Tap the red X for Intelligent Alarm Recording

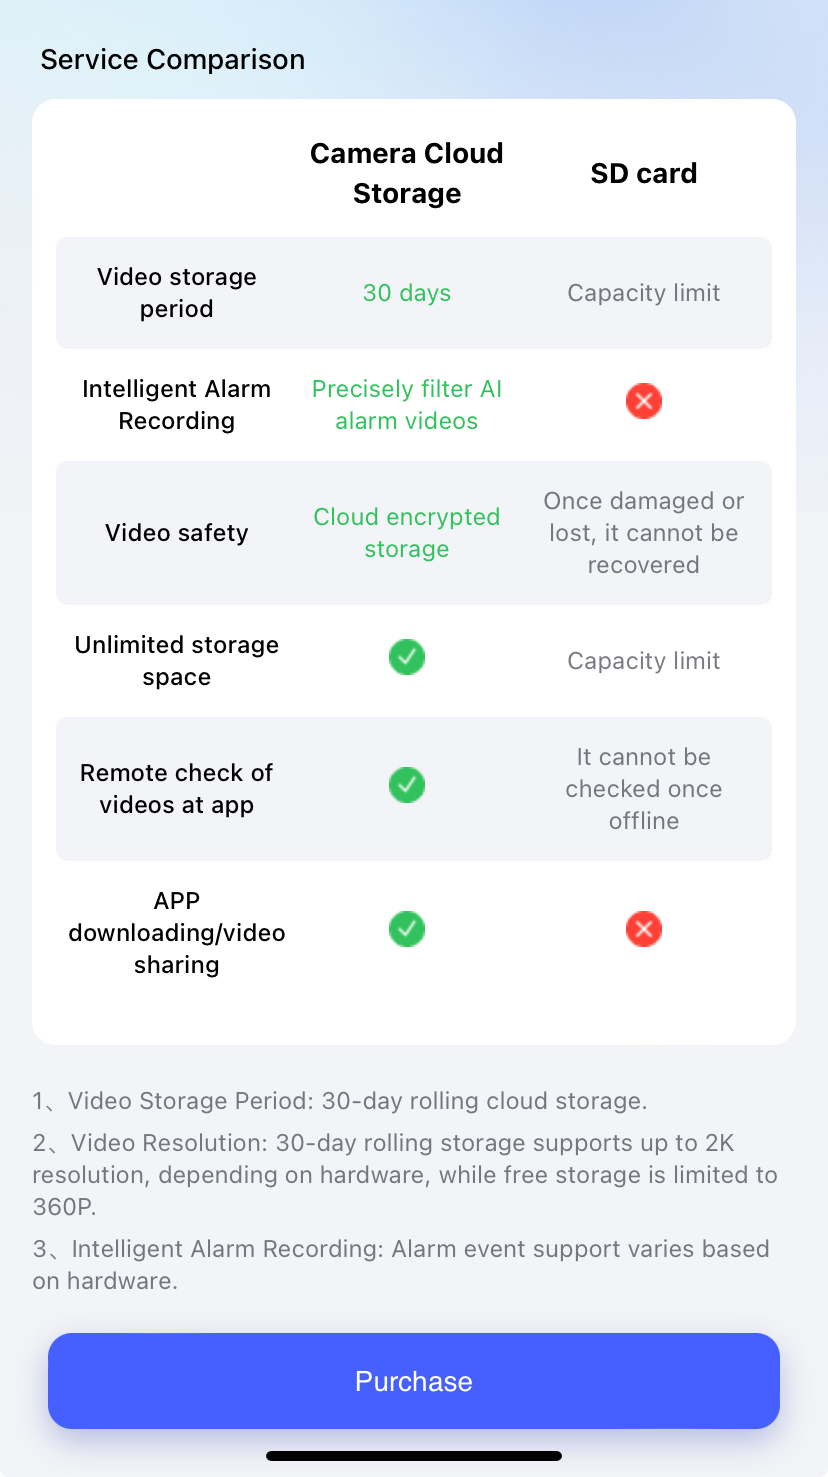(x=644, y=401)
